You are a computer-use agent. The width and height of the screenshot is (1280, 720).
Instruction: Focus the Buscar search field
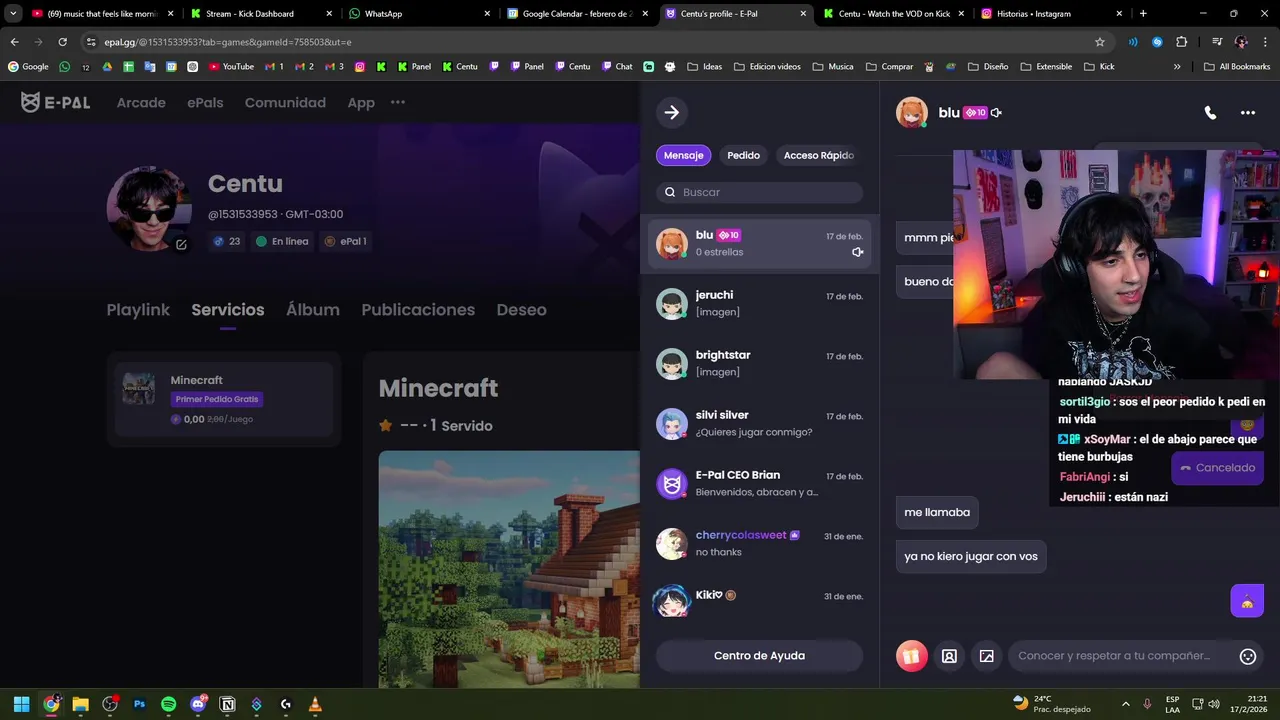coord(759,192)
